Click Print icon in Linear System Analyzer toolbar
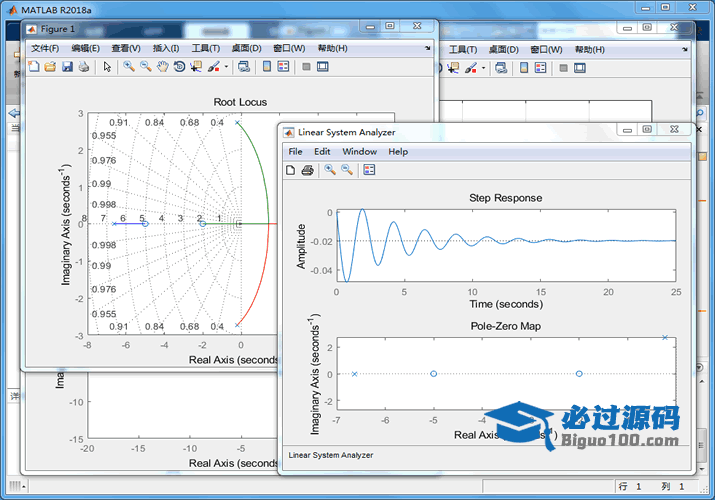 click(x=308, y=170)
